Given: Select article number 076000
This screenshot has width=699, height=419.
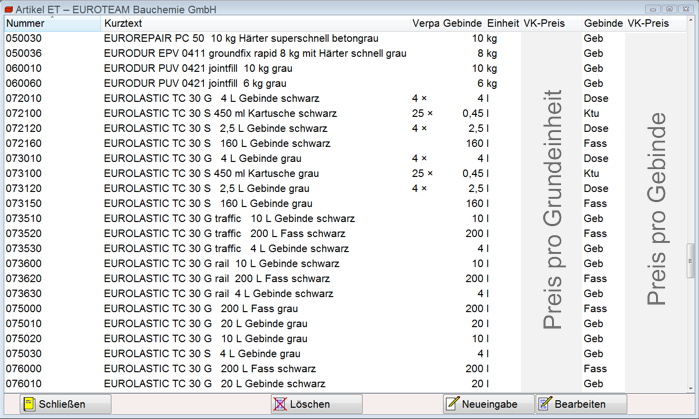Looking at the screenshot, I should (x=24, y=369).
